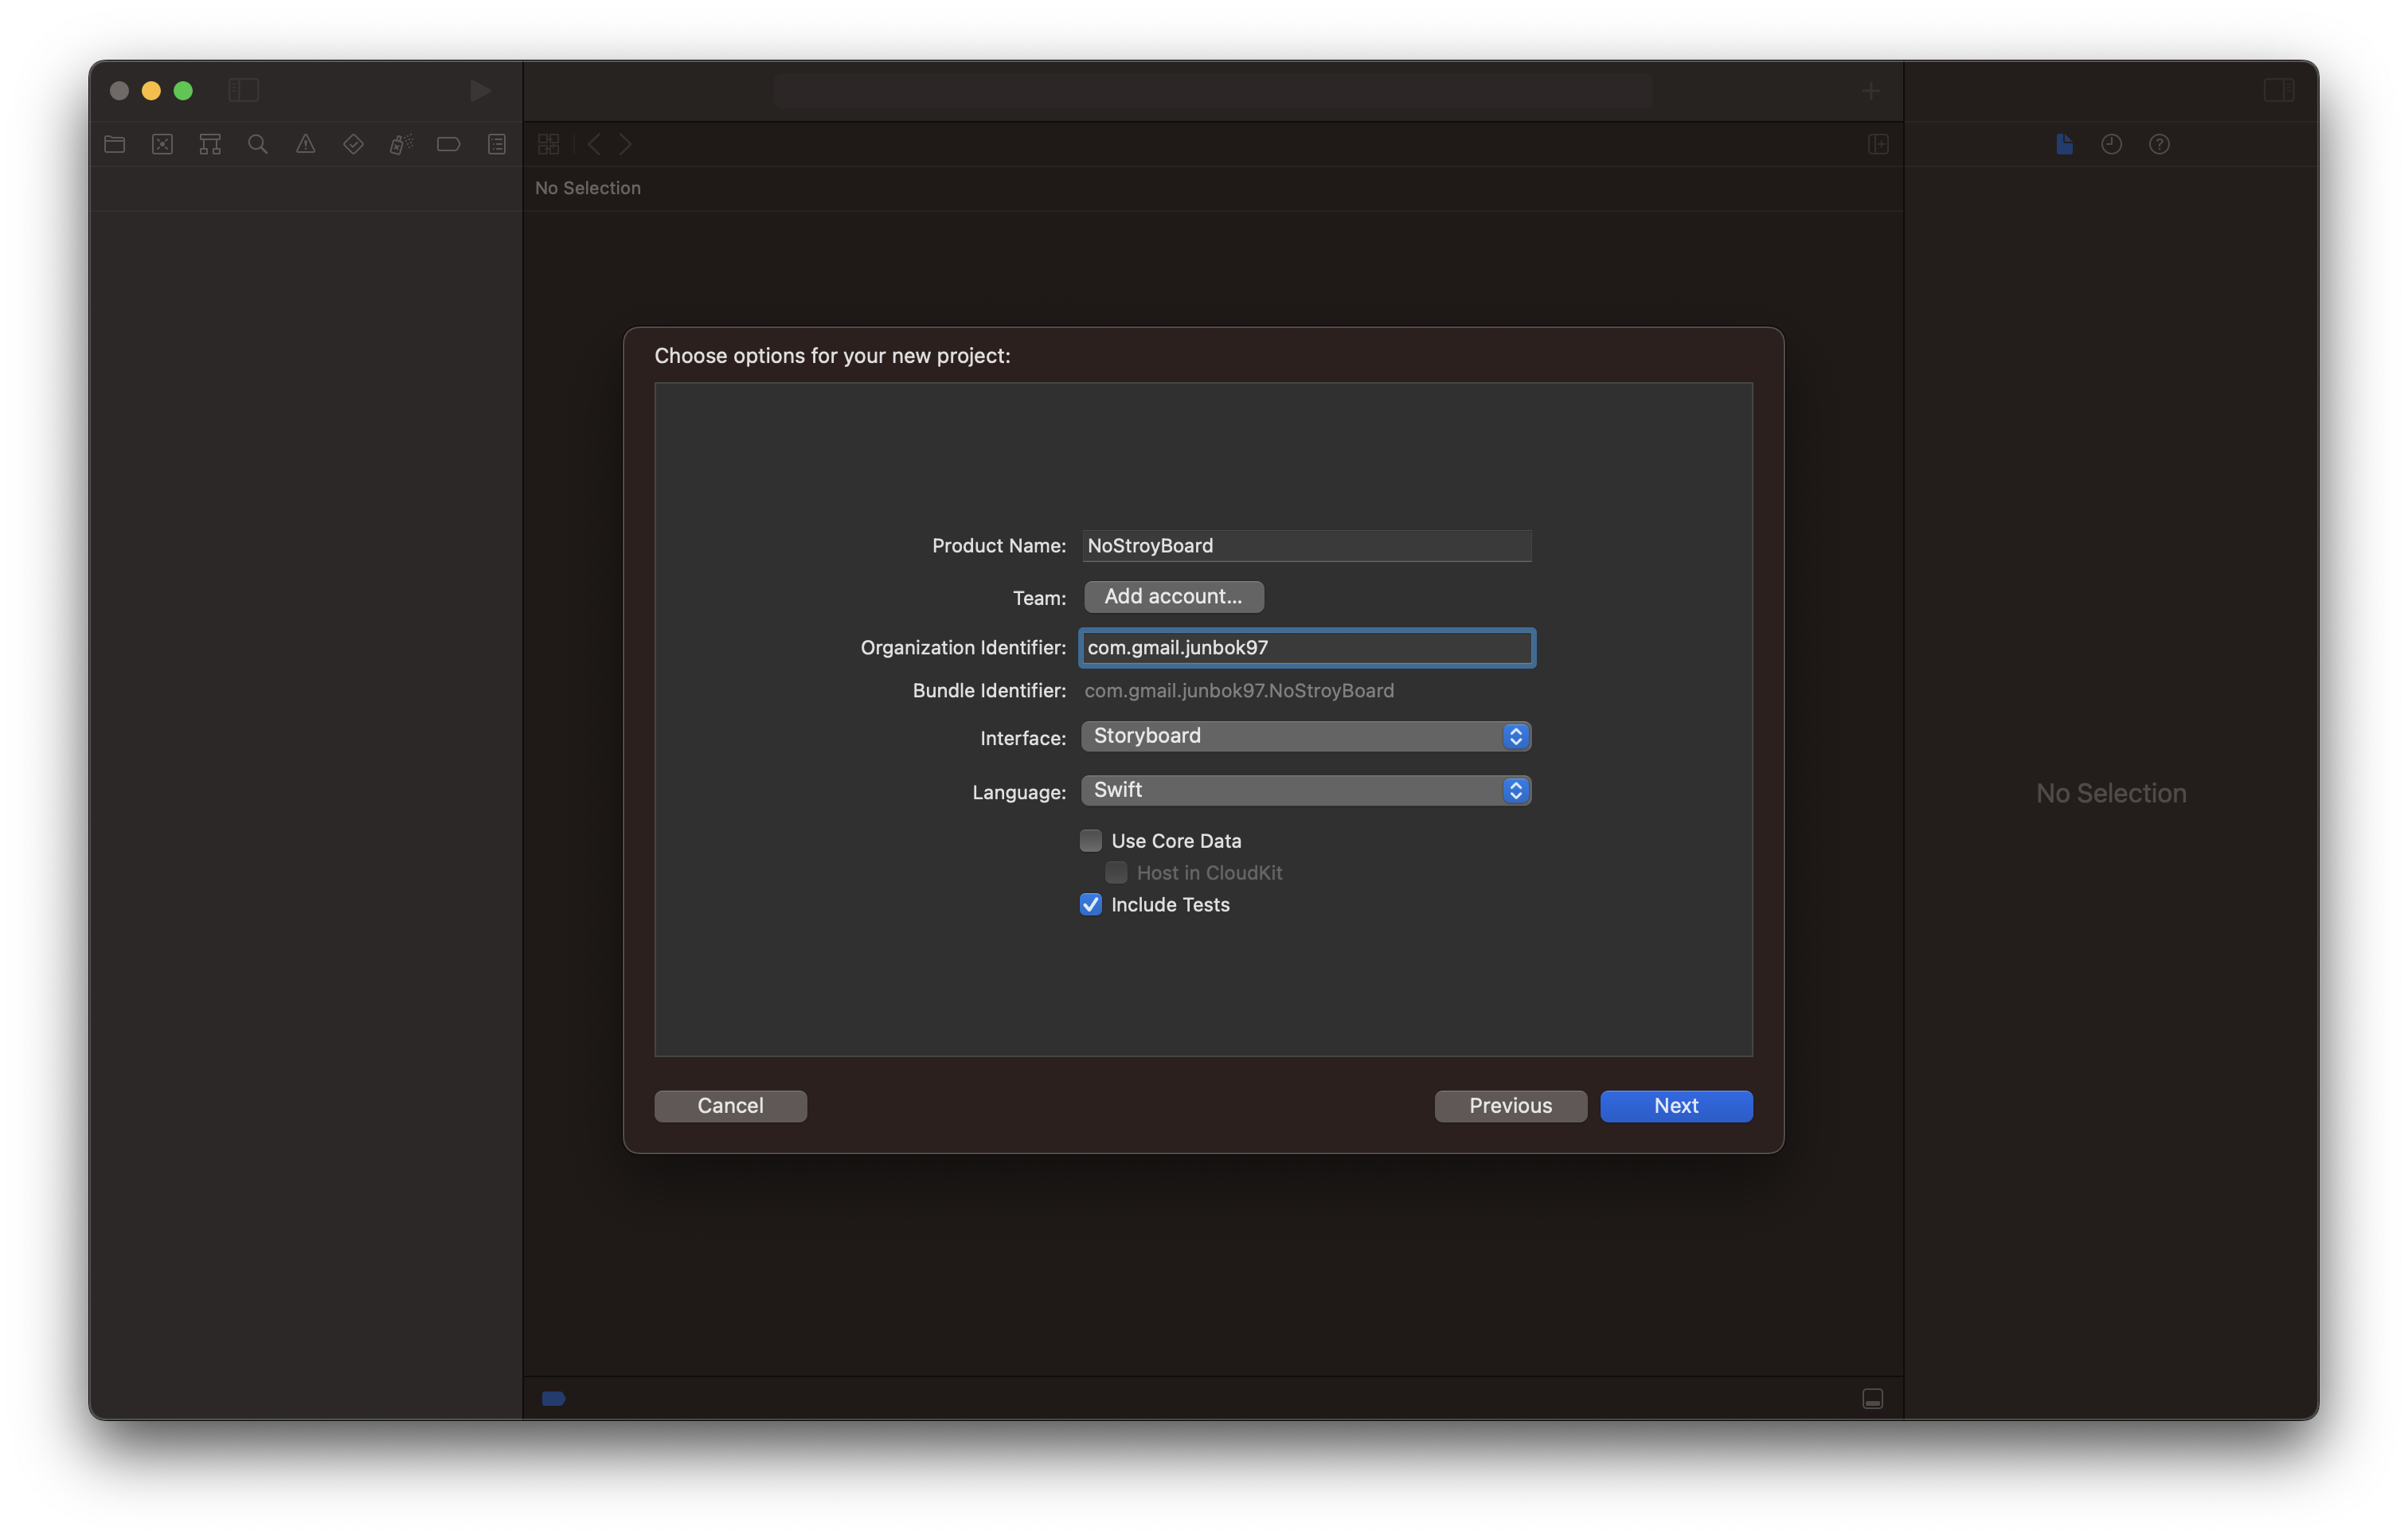Uncheck the Include Tests checkbox
This screenshot has height=1538, width=2408.
(1091, 904)
